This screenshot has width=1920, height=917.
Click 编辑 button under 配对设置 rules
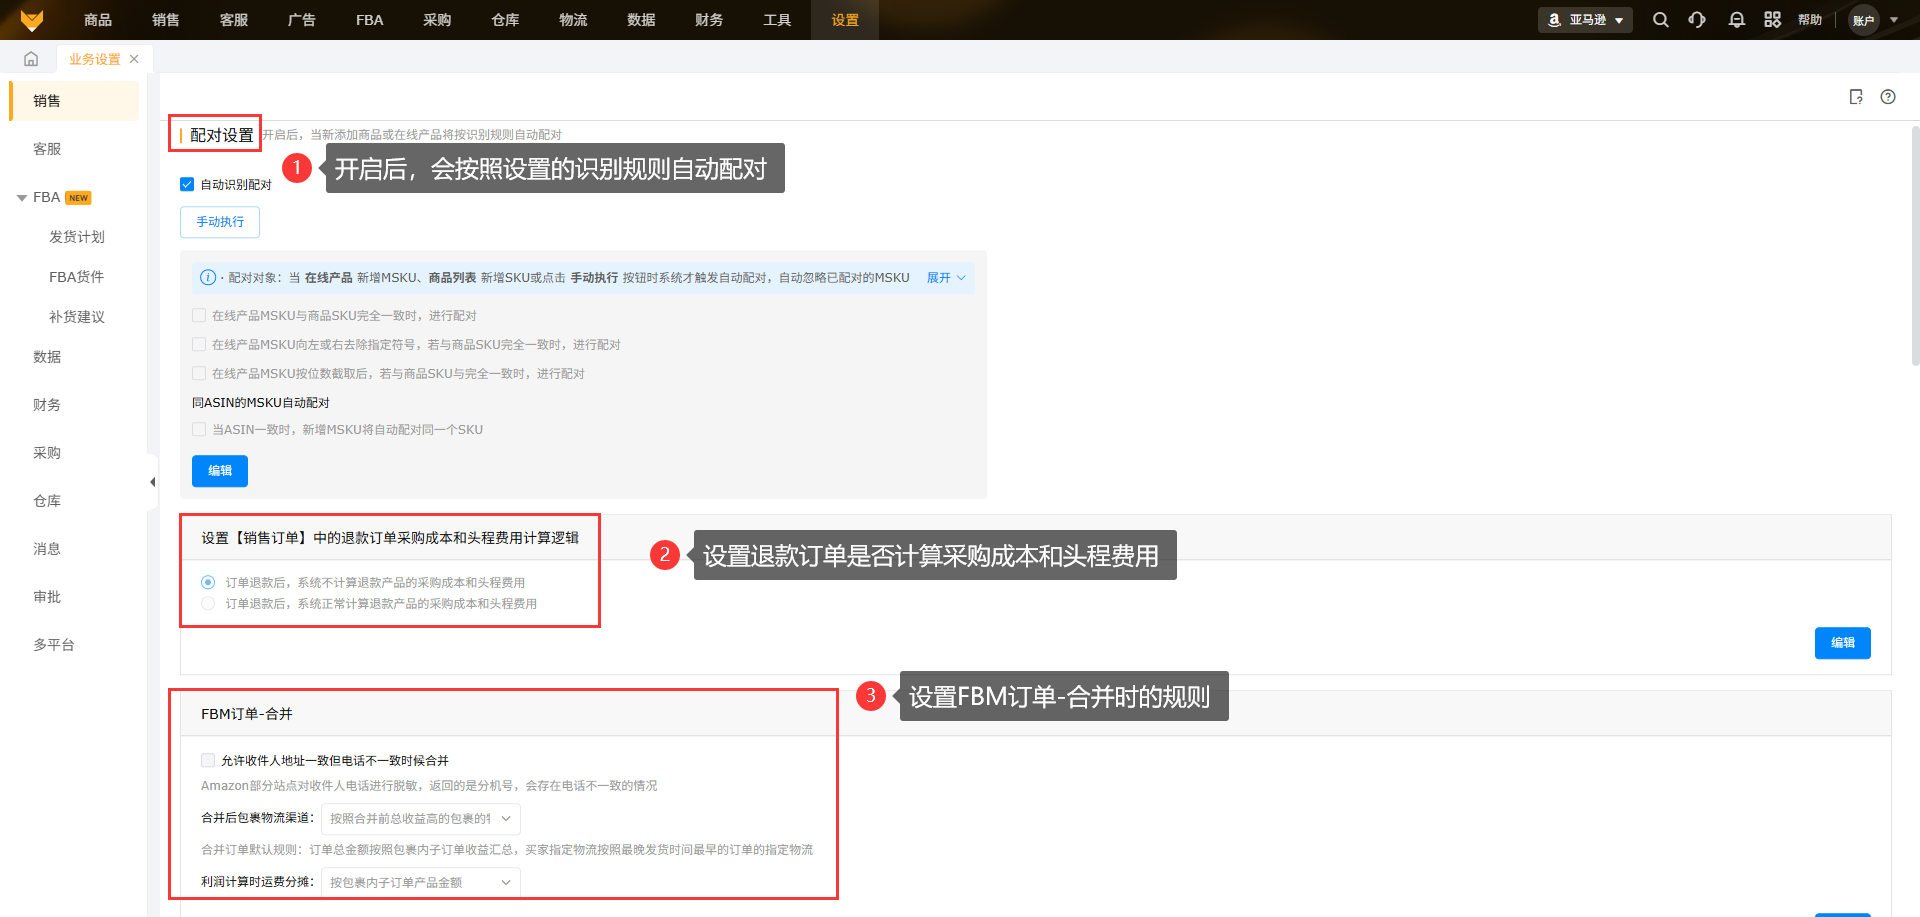(220, 471)
